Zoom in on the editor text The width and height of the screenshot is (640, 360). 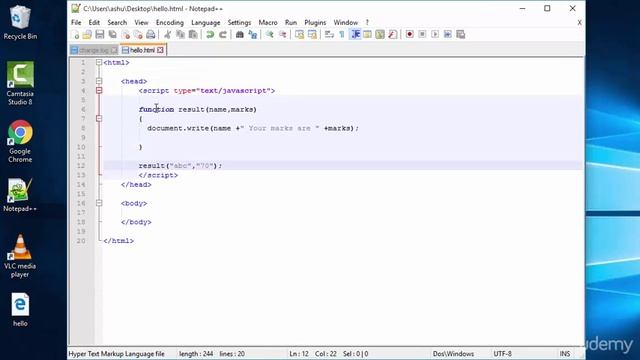pyautogui.click(x=269, y=35)
